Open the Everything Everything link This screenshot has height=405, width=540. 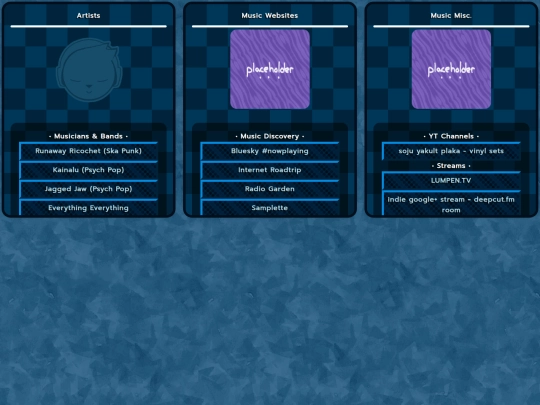coord(89,208)
